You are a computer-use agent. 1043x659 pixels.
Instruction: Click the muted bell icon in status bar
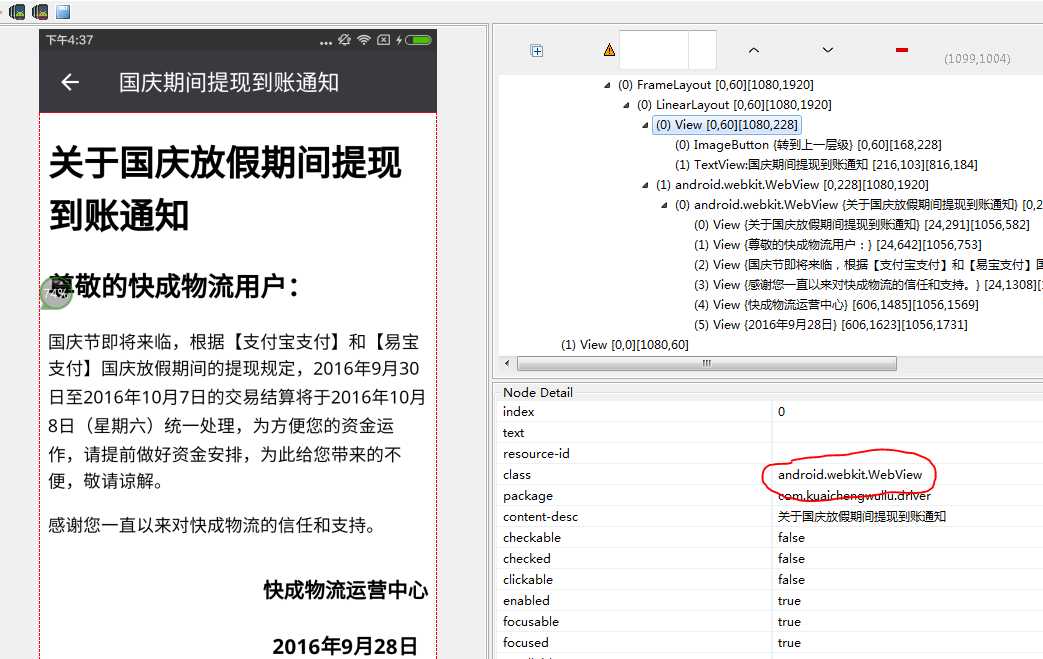click(344, 40)
